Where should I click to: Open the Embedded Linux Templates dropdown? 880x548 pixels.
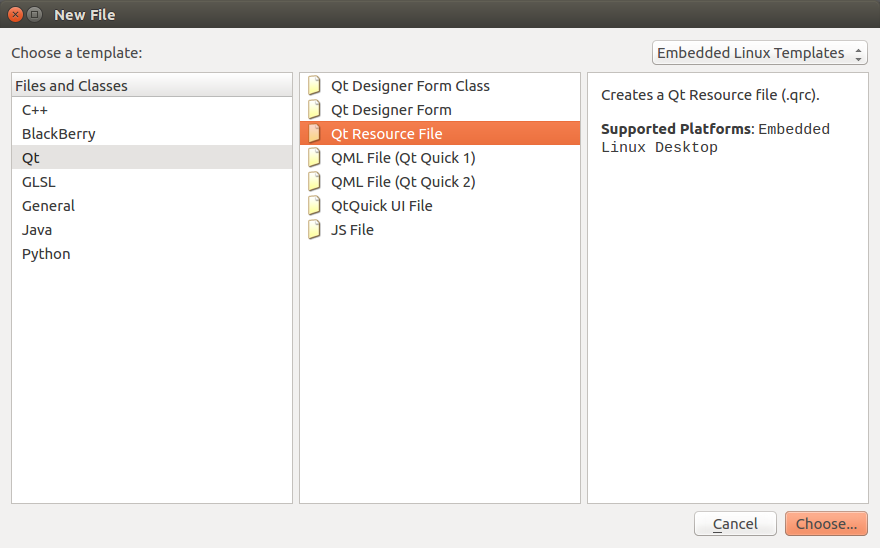pos(759,53)
